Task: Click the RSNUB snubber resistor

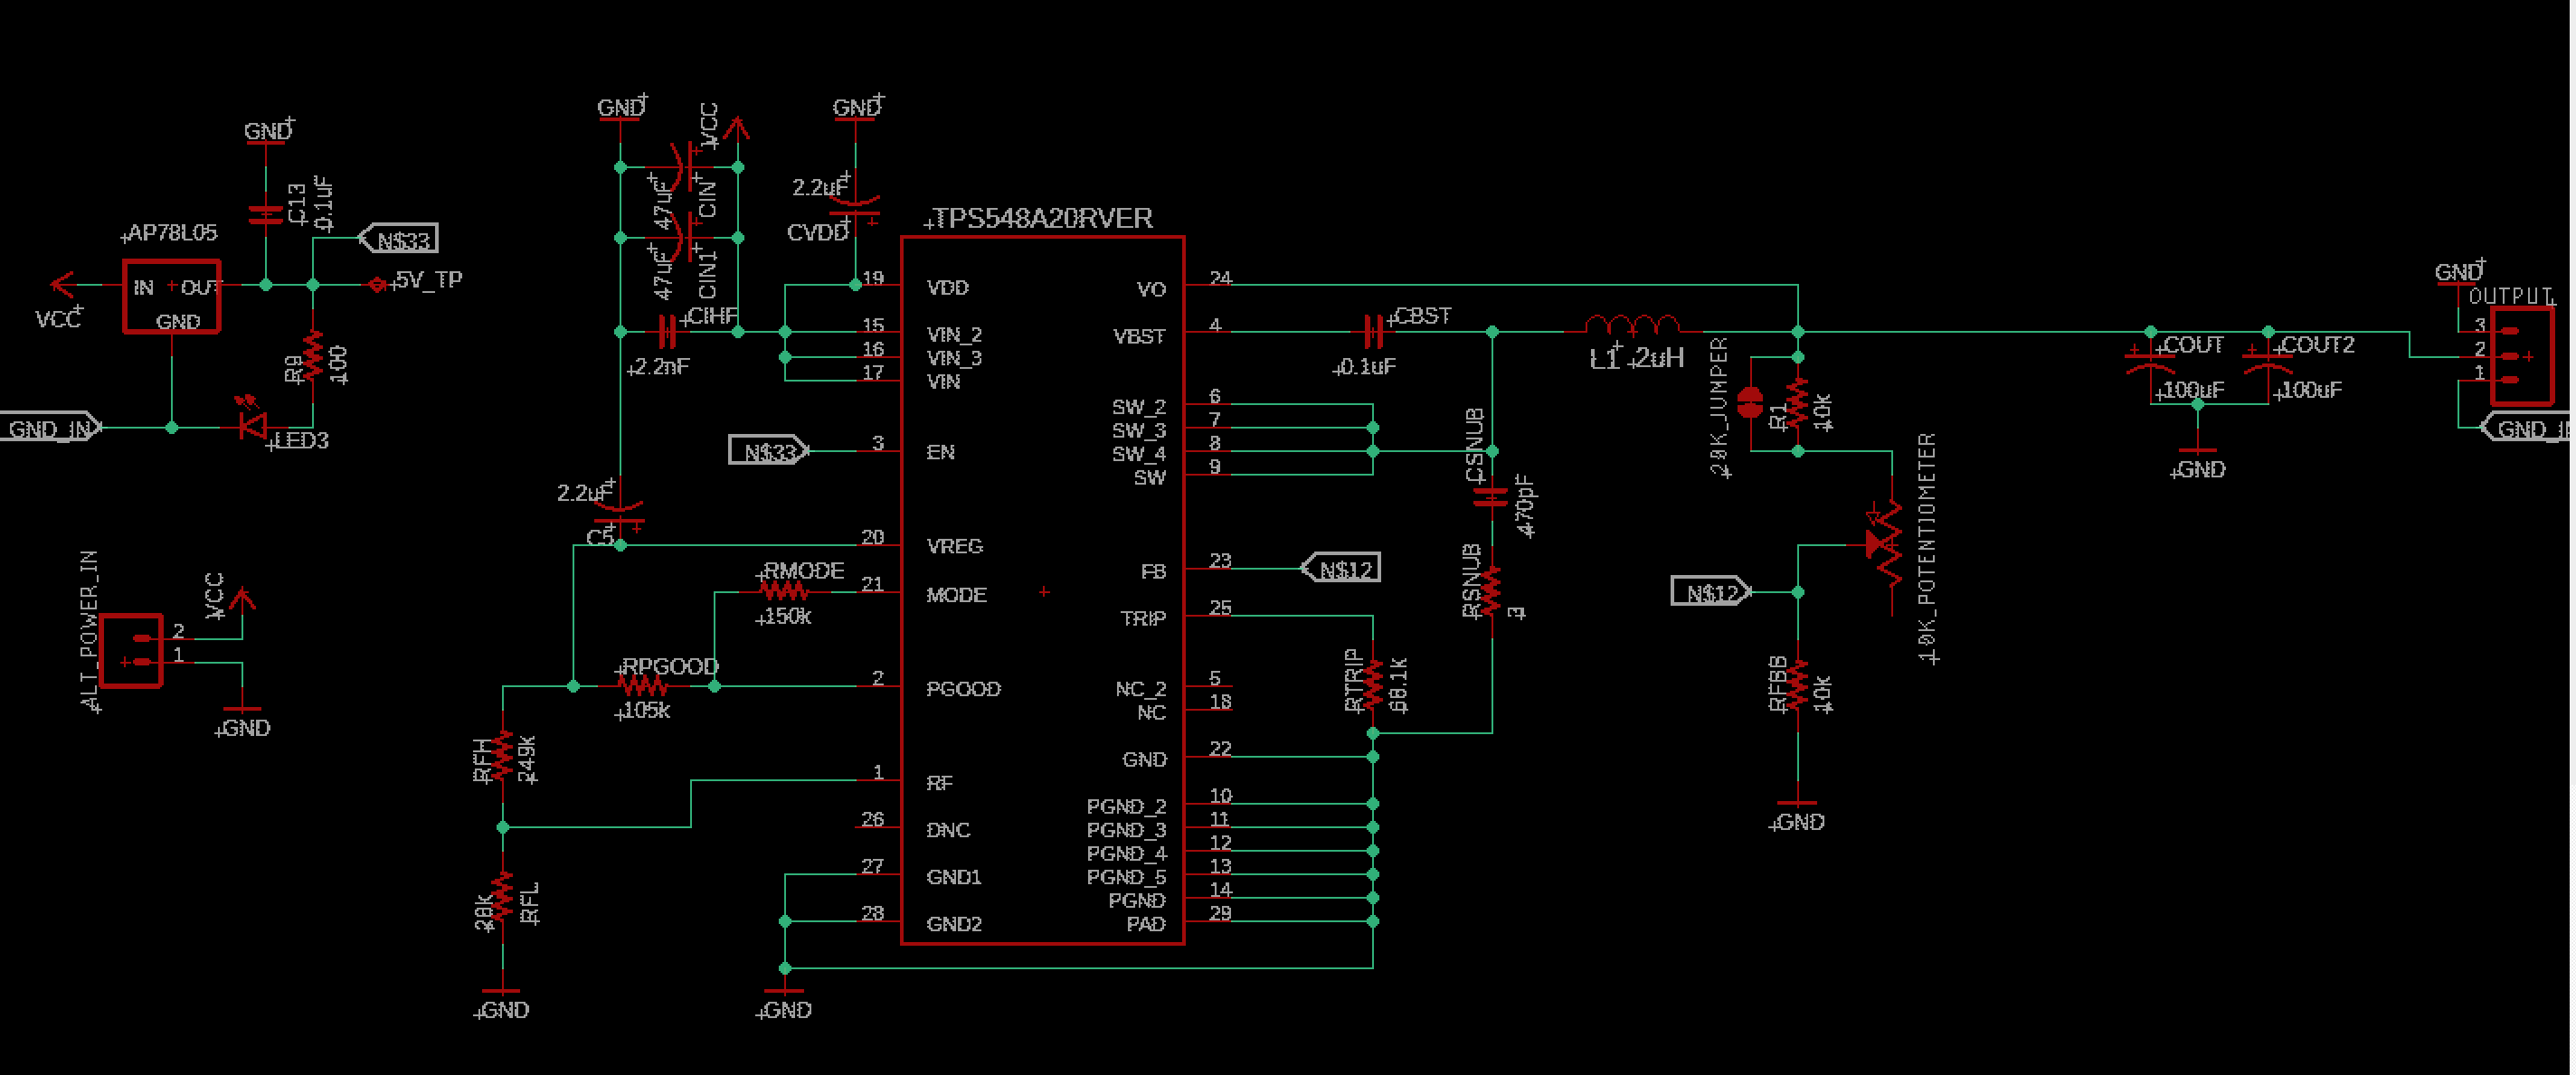Action: pos(1492,592)
